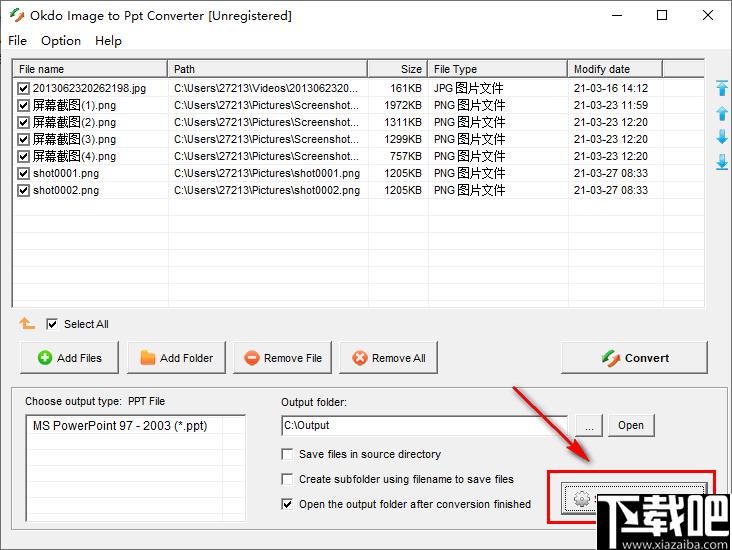This screenshot has width=732, height=550.
Task: Uncheck 屏幕截图(1).png checkbox
Action: pos(23,105)
